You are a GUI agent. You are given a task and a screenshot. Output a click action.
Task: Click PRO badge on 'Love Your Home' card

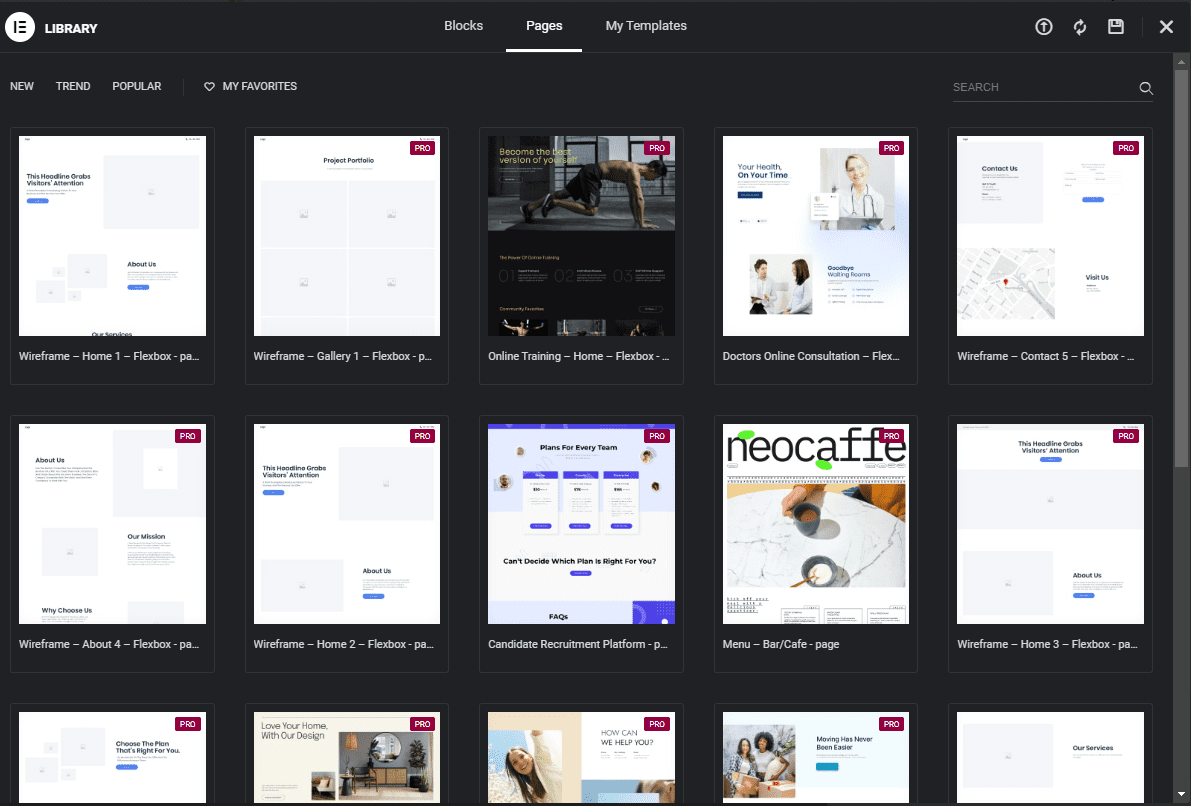click(x=422, y=724)
